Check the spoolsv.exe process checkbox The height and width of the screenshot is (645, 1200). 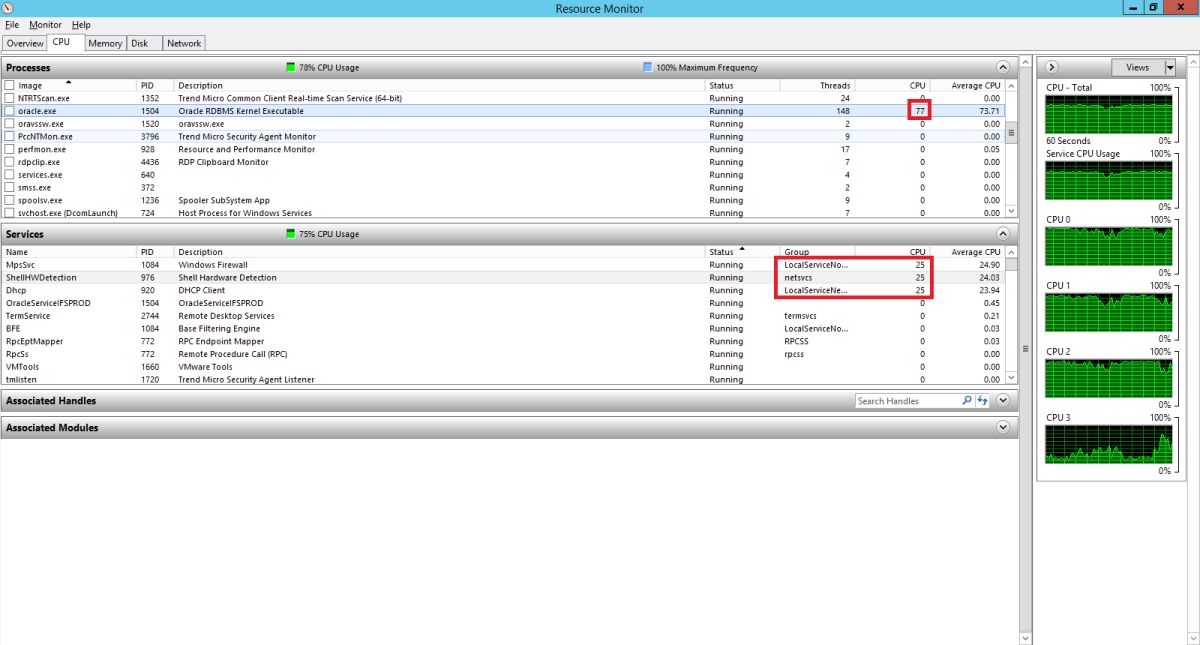pyautogui.click(x=9, y=200)
